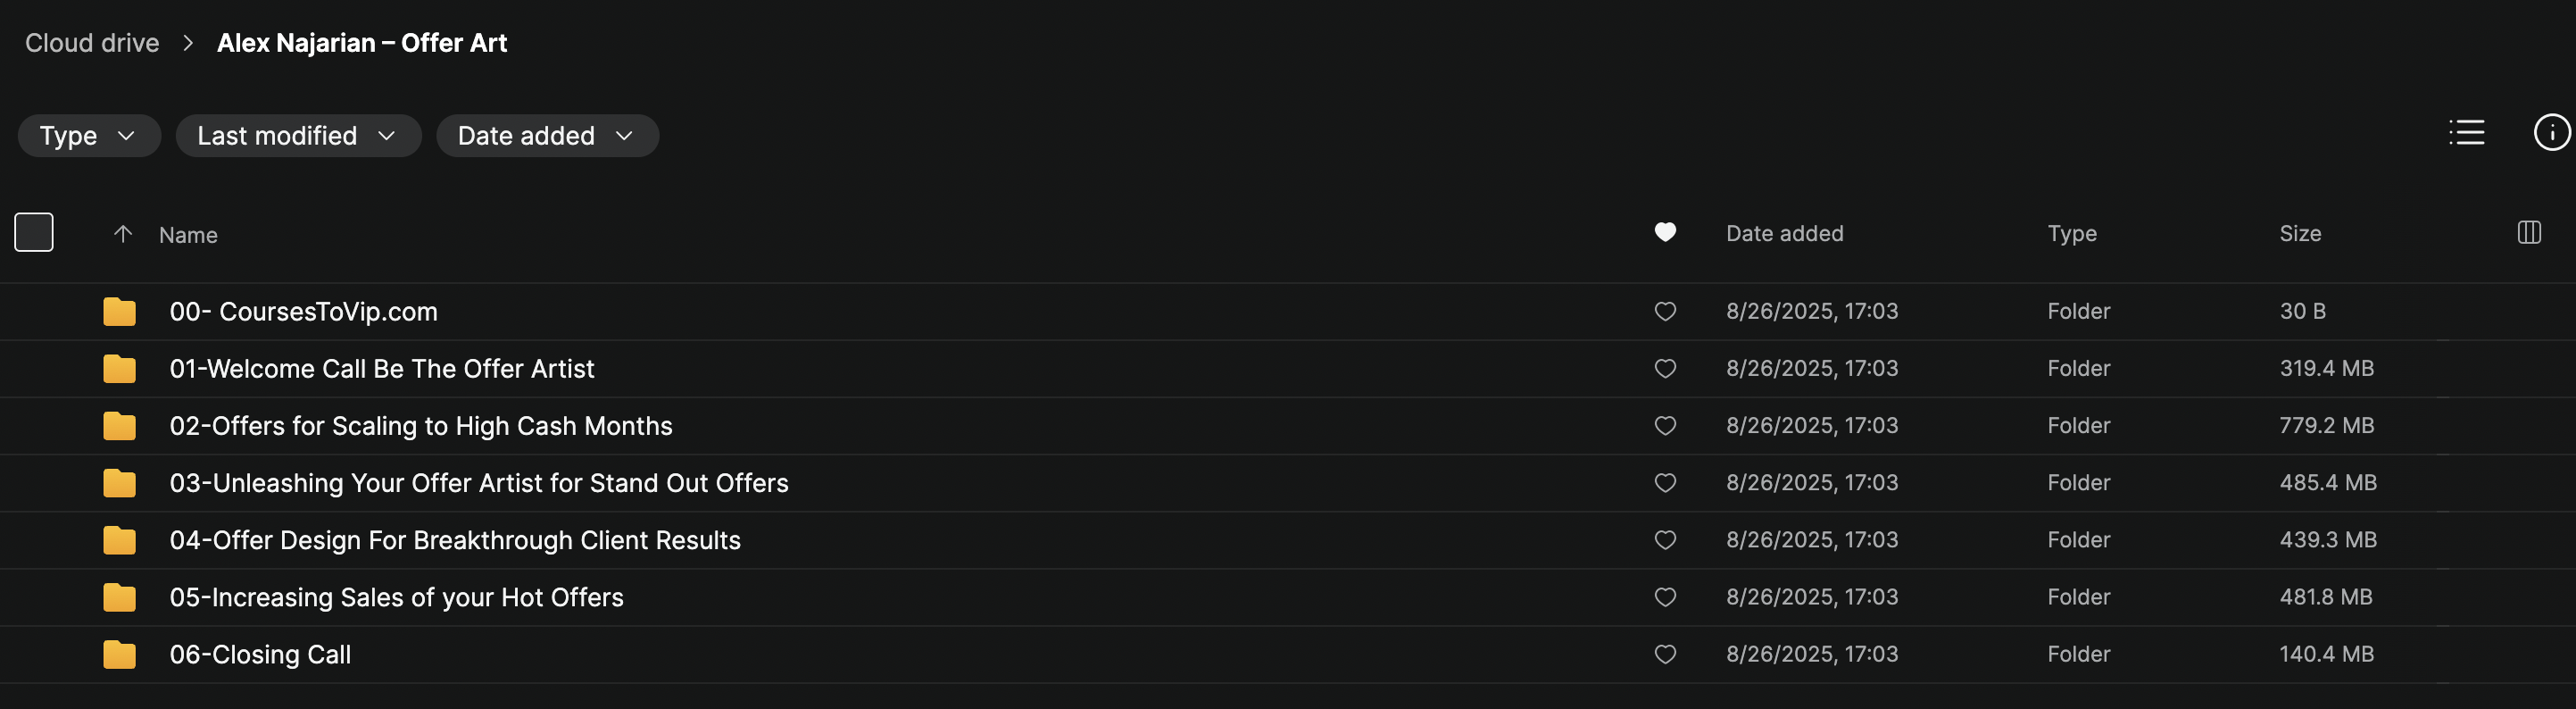2576x709 pixels.
Task: Favorite the 01-Welcome Call folder
Action: click(x=1664, y=369)
